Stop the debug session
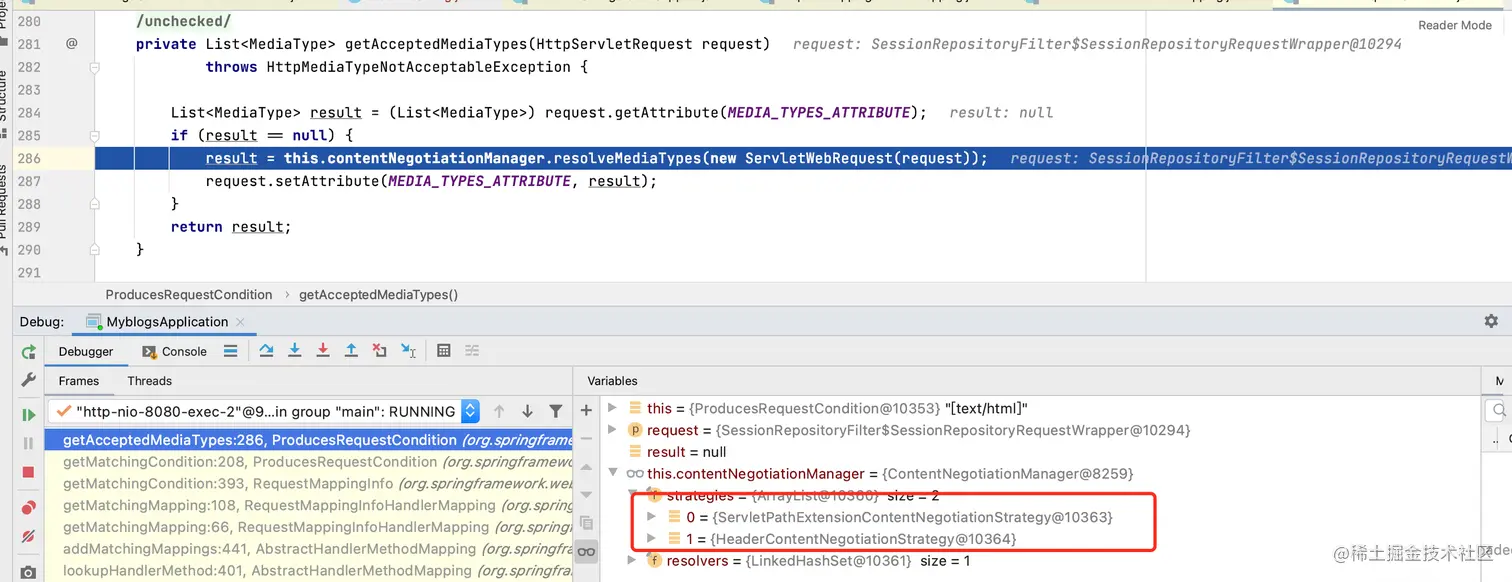 [29, 471]
